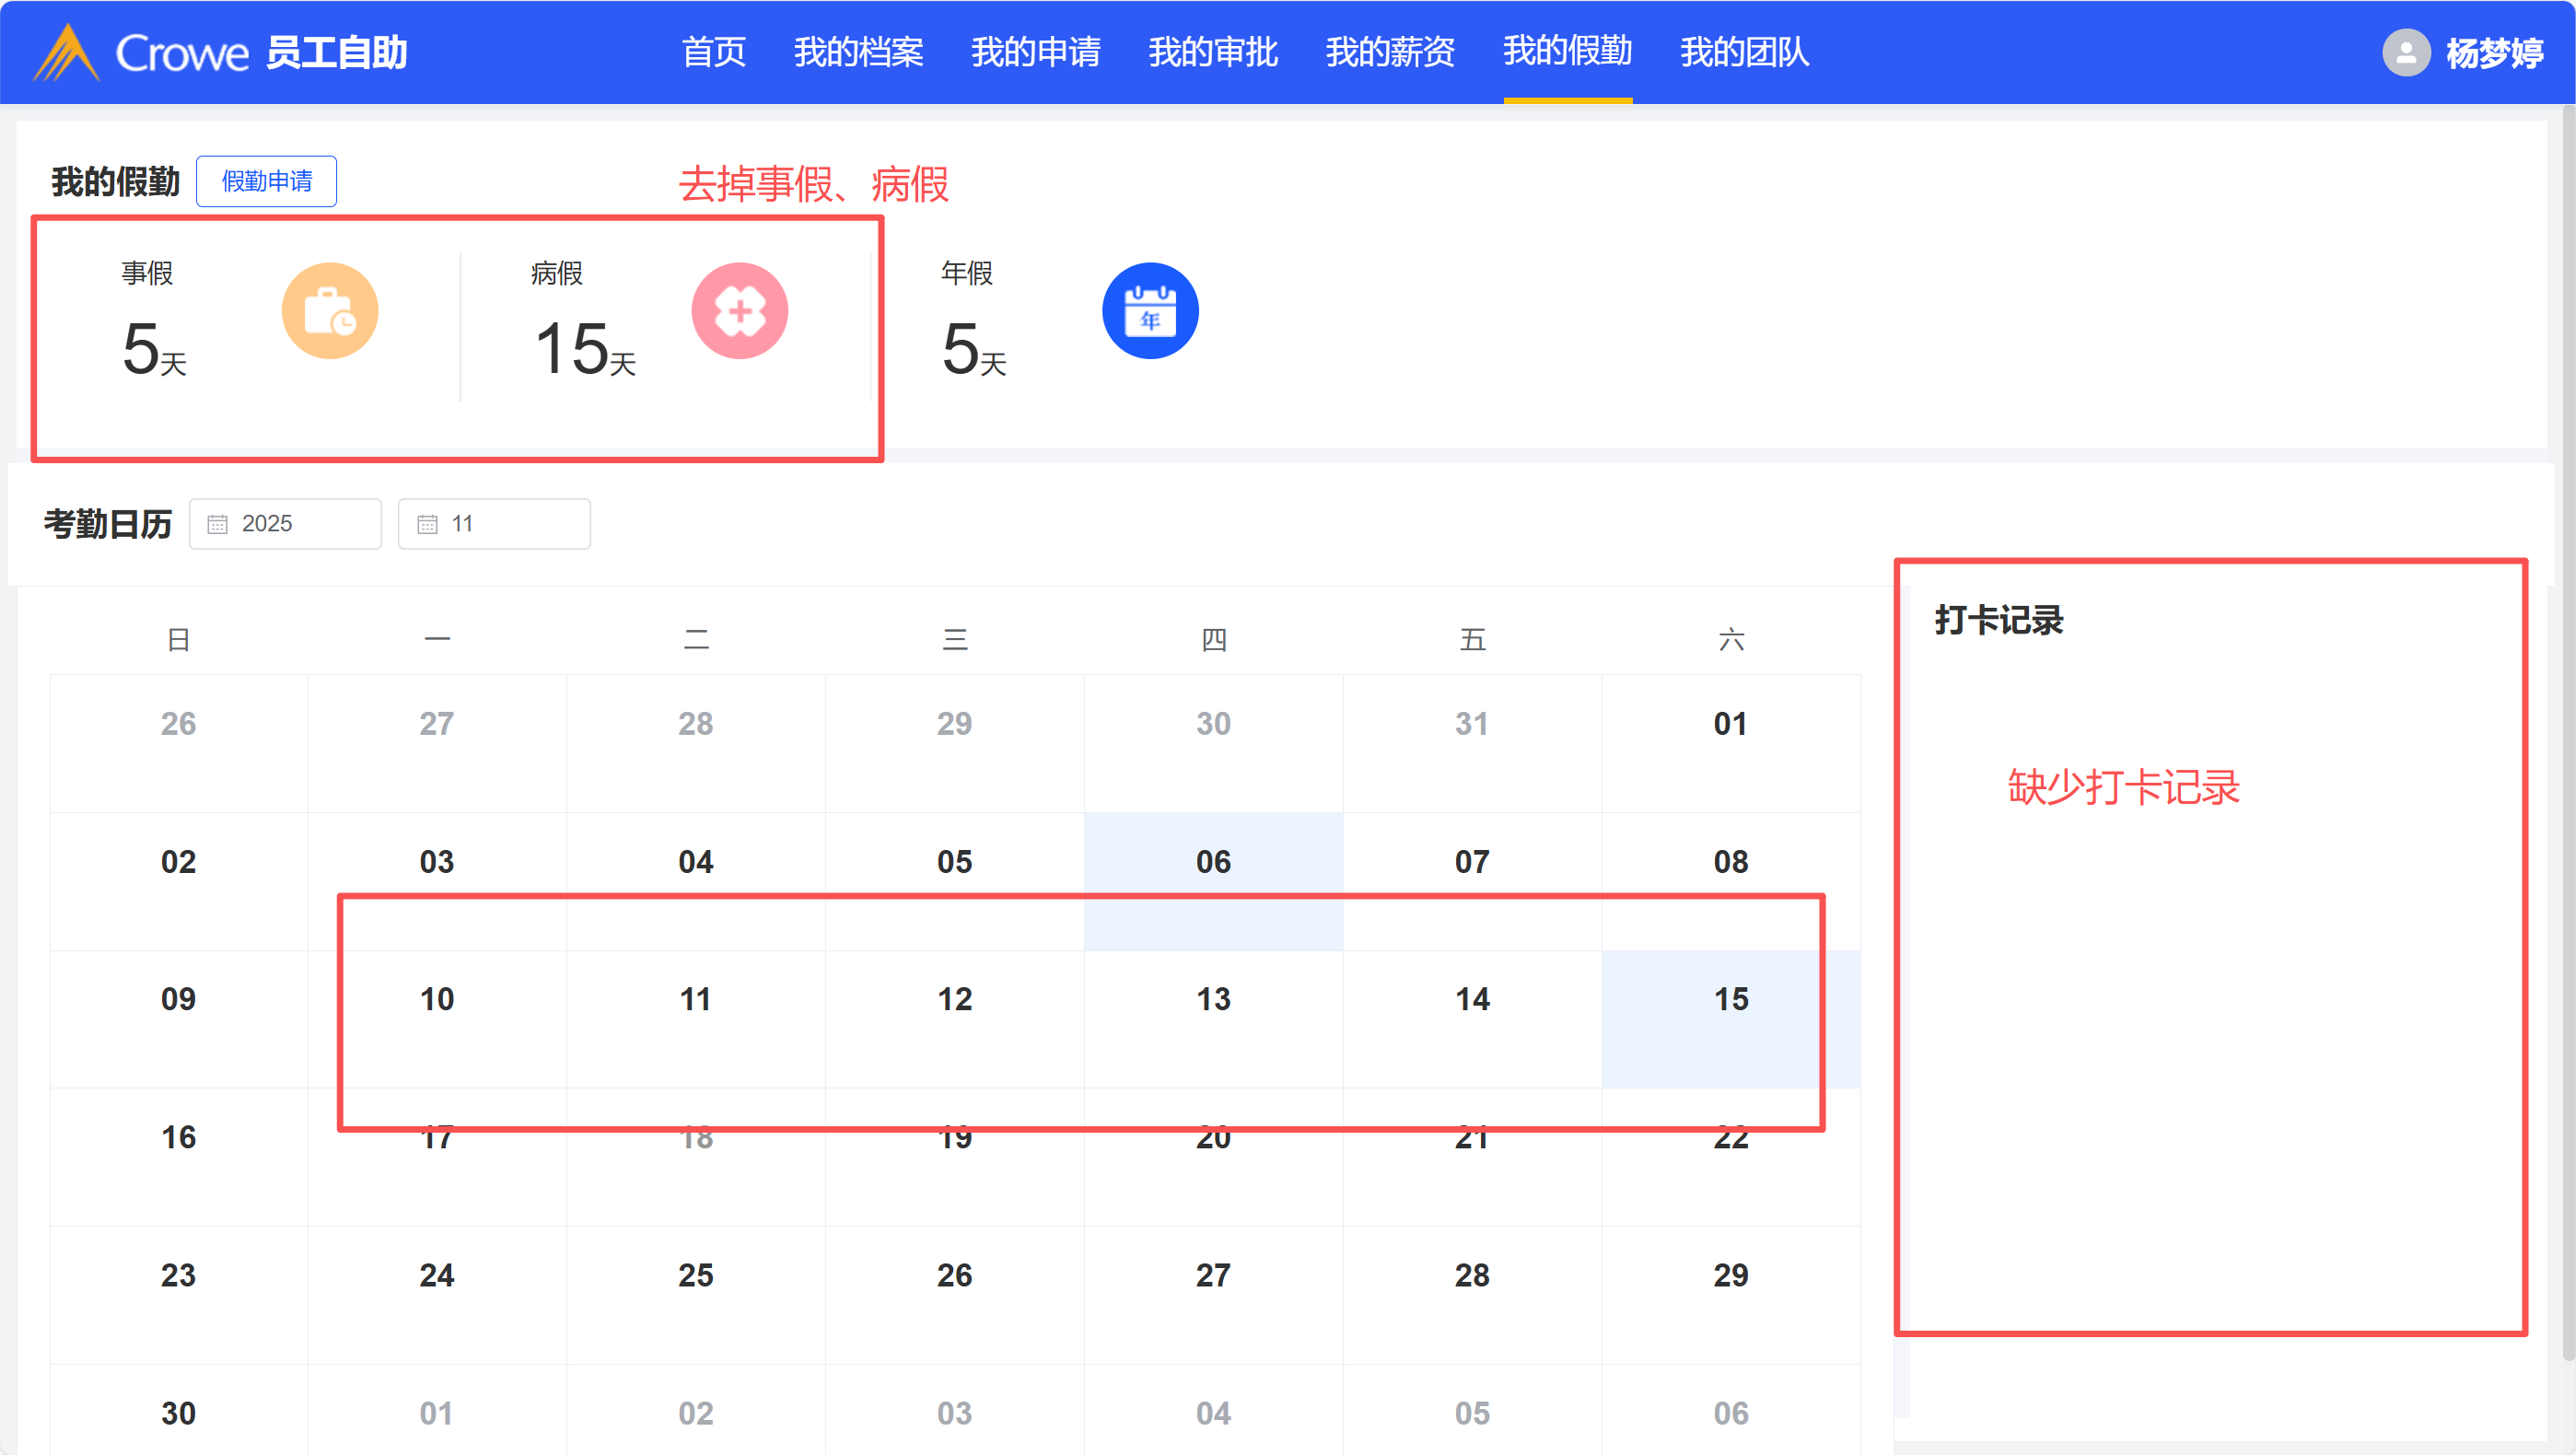
Task: Select date 15 in the attendance calendar
Action: (1731, 999)
